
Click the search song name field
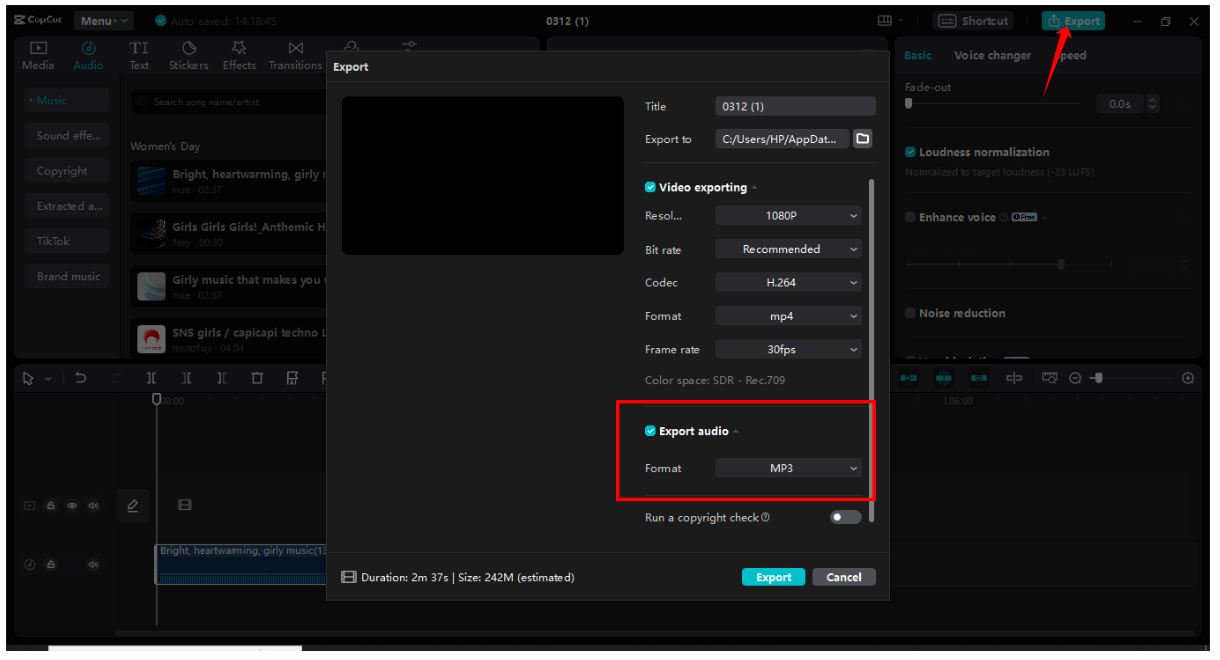pyautogui.click(x=228, y=101)
